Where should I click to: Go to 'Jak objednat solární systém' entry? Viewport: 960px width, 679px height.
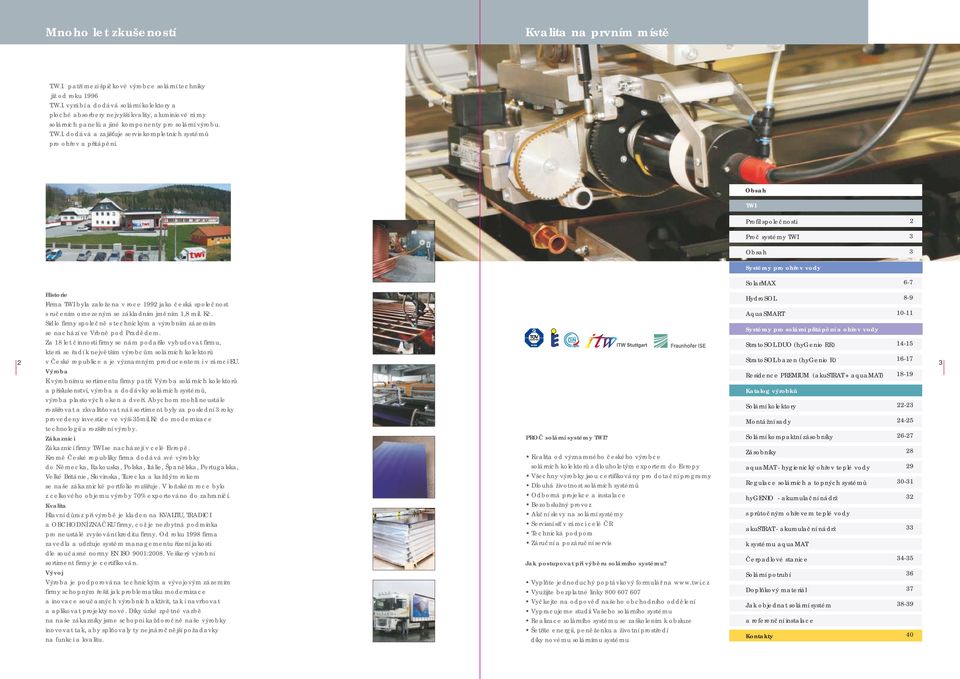tap(825, 605)
